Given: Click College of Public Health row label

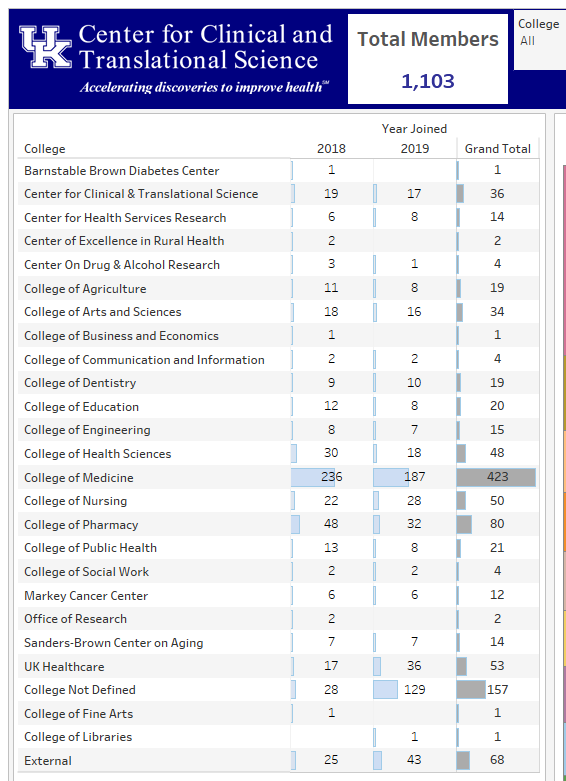Looking at the screenshot, I should [90, 548].
